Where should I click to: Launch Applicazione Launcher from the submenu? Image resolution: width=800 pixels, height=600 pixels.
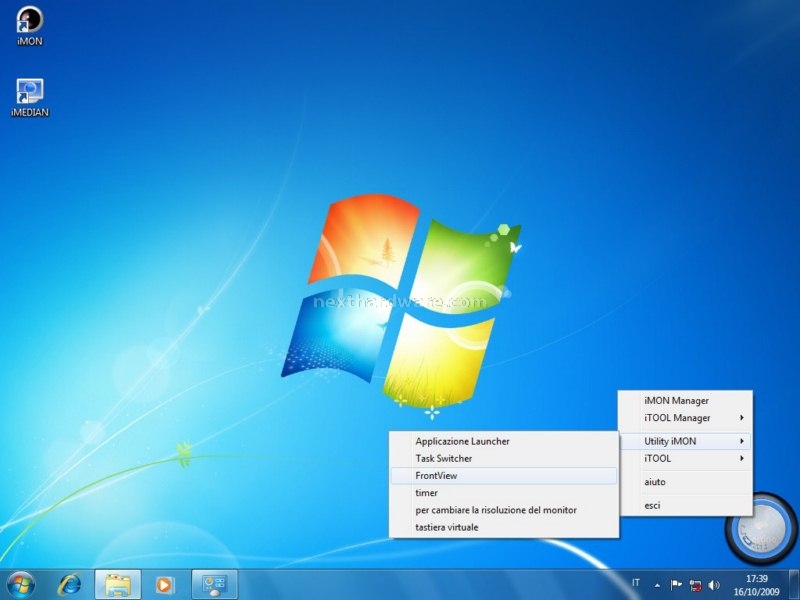coord(504,441)
